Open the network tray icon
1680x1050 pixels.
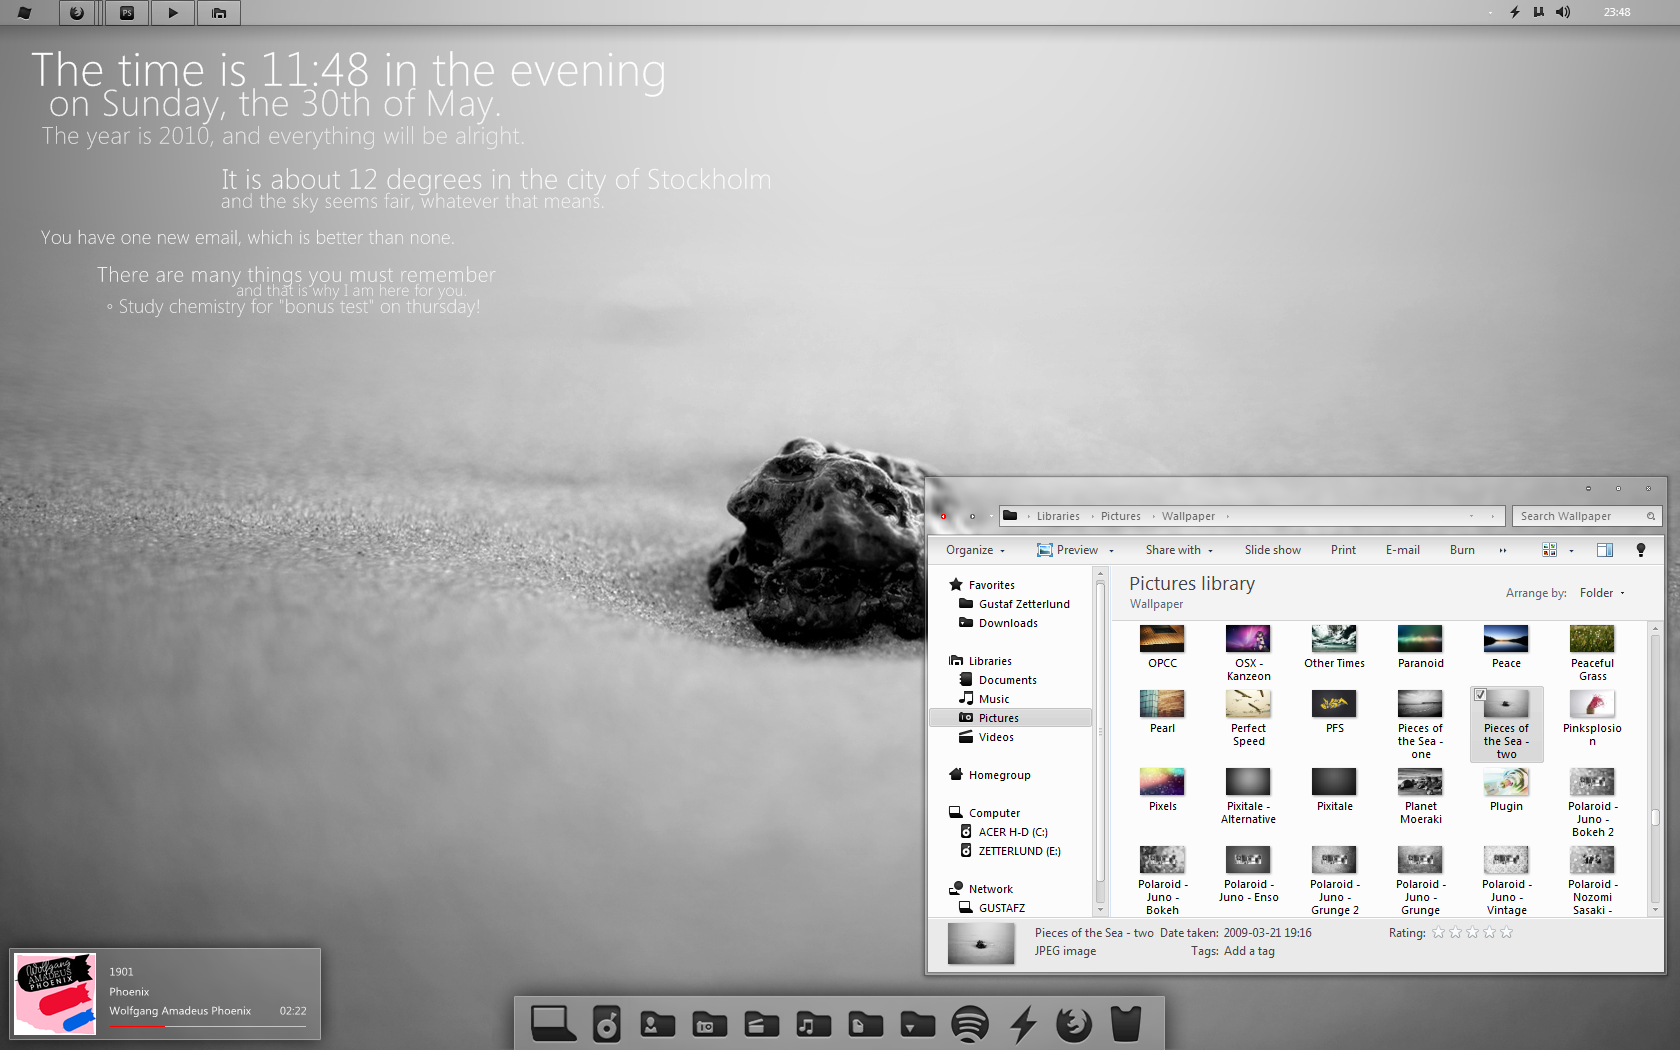pos(1538,12)
